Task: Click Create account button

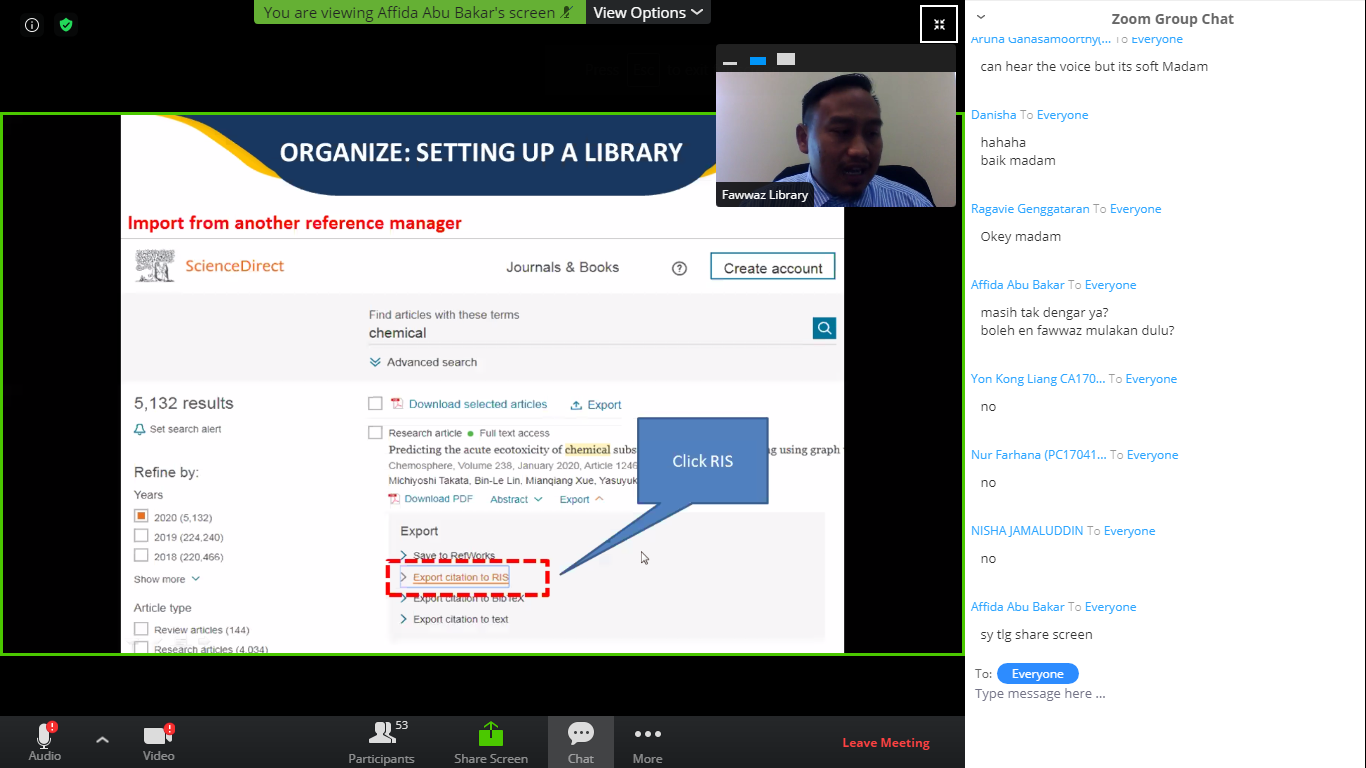Action: (773, 267)
